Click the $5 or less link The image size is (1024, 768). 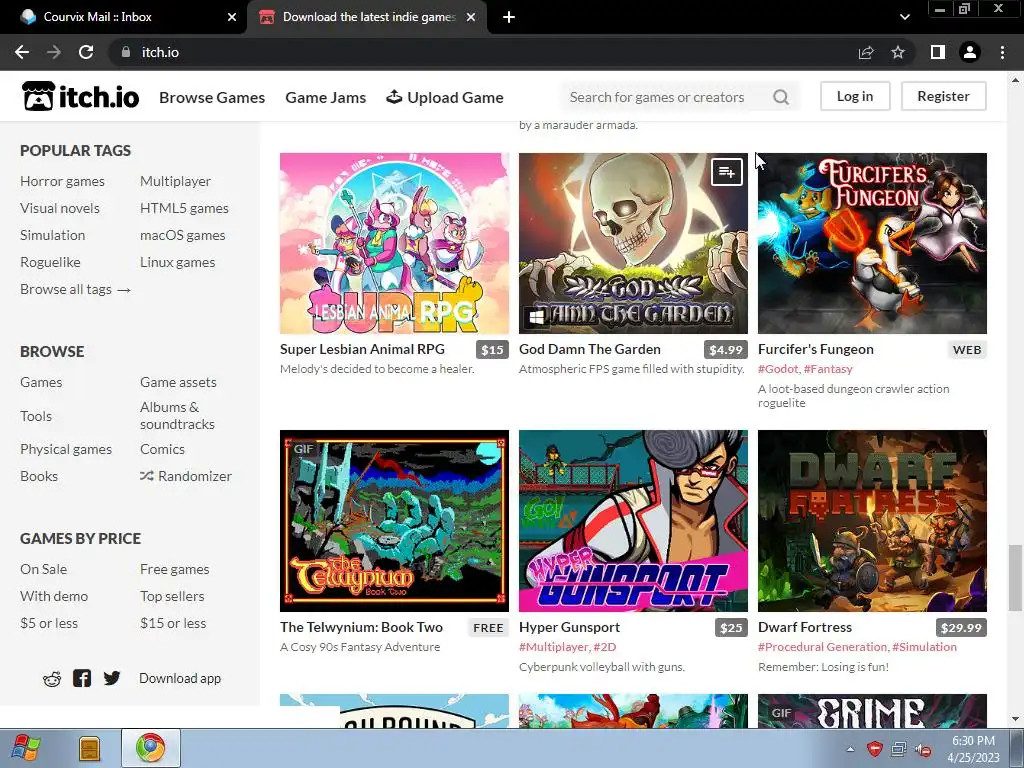[49, 623]
